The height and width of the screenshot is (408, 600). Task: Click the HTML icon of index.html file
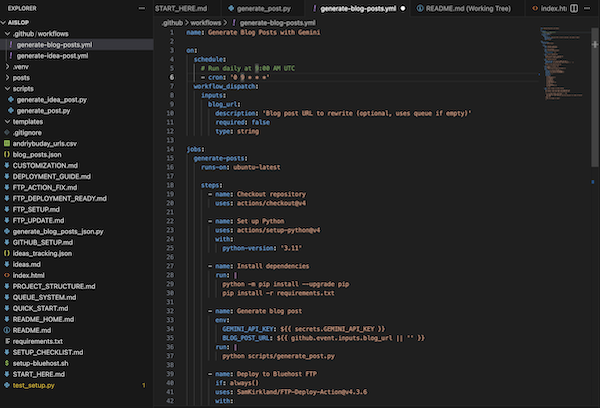tap(6, 275)
